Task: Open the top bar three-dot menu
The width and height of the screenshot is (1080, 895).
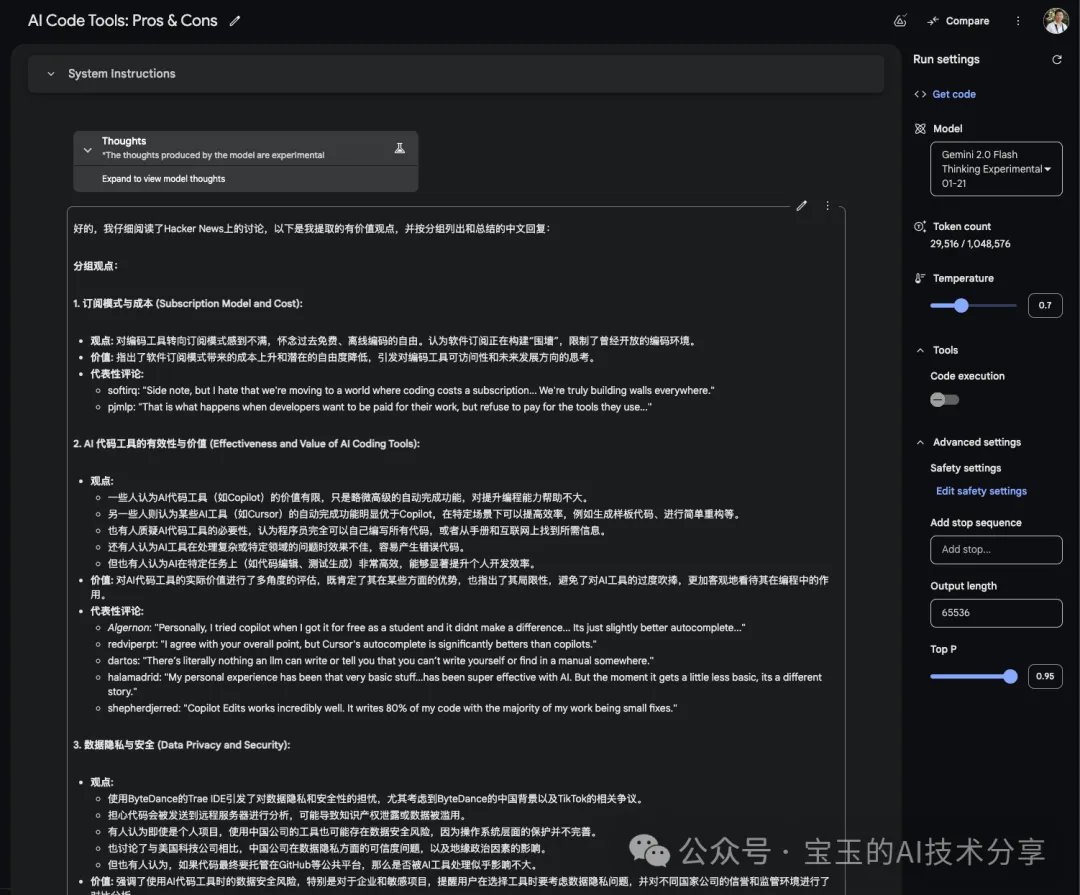Action: [1018, 21]
